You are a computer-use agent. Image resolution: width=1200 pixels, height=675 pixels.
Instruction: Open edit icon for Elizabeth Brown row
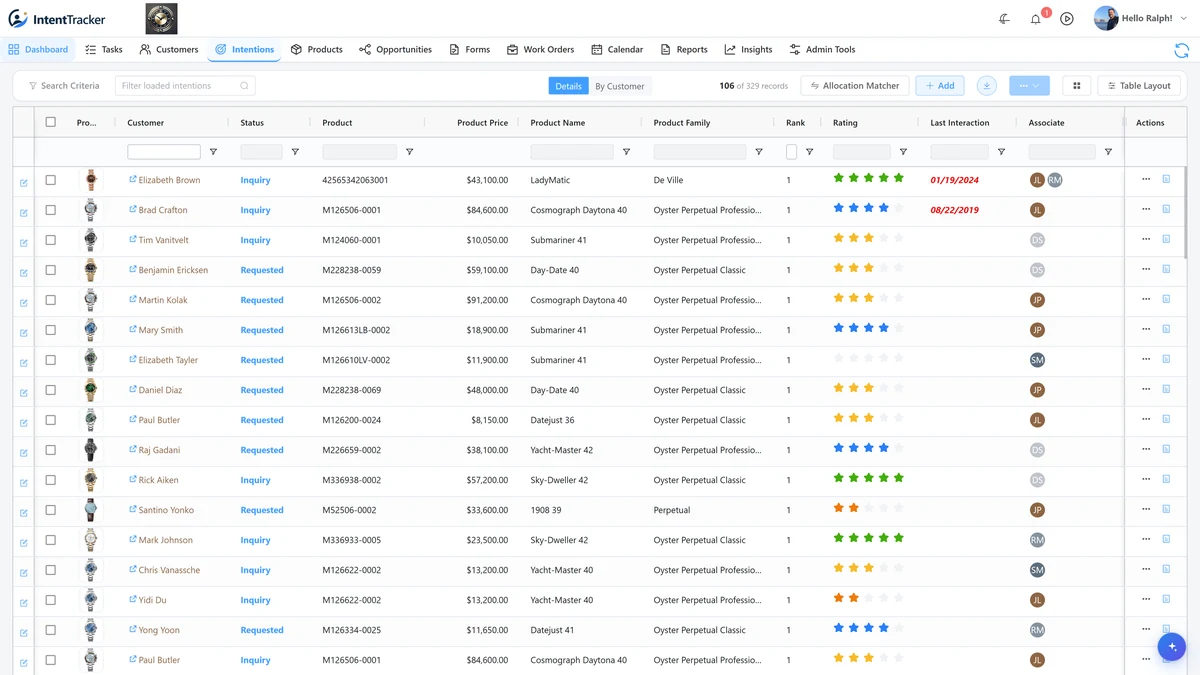(x=24, y=182)
